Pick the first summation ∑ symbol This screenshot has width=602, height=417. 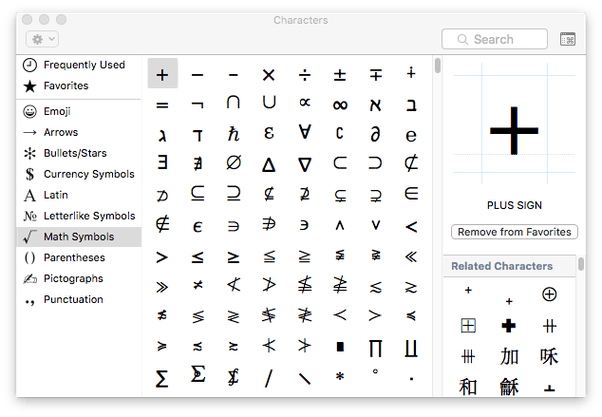click(162, 379)
